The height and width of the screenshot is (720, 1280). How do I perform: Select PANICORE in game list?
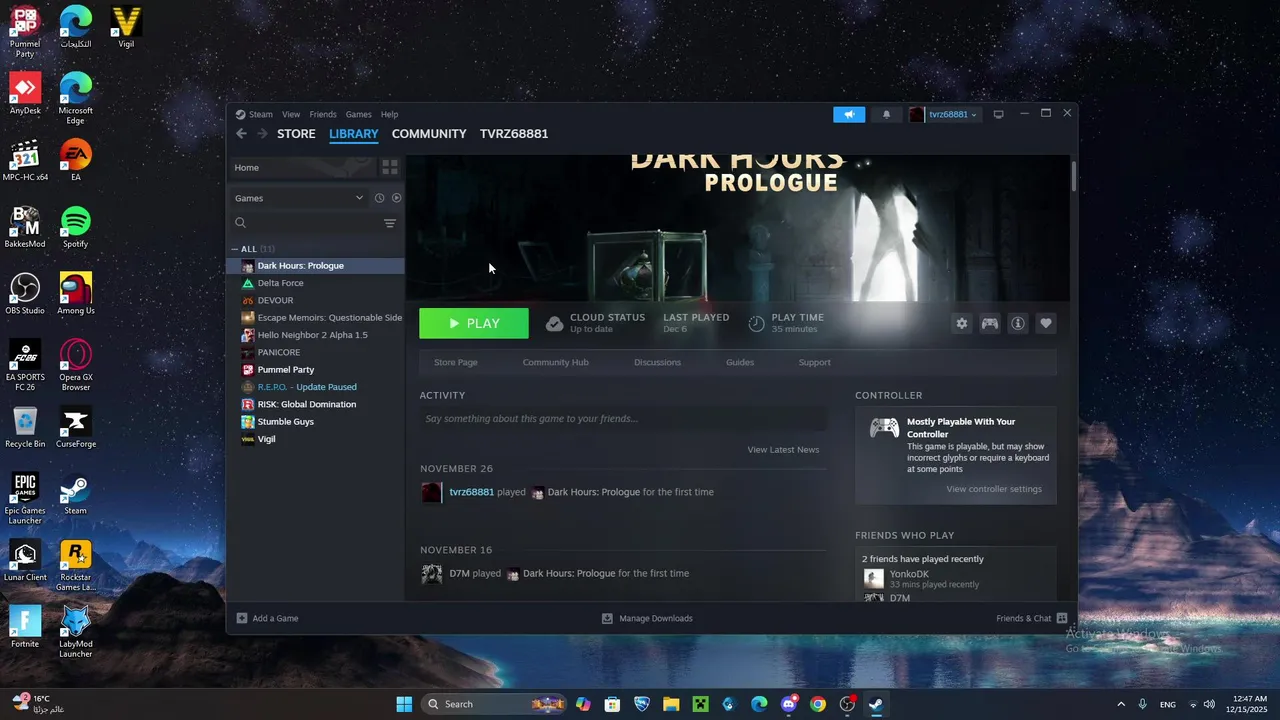316,352
